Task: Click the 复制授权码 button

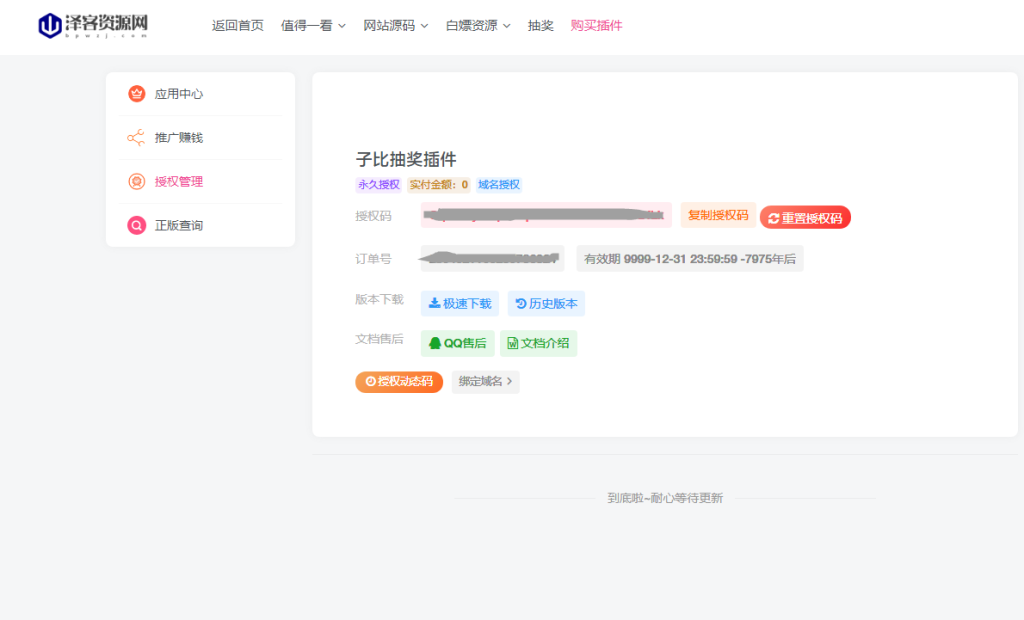Action: coord(719,216)
